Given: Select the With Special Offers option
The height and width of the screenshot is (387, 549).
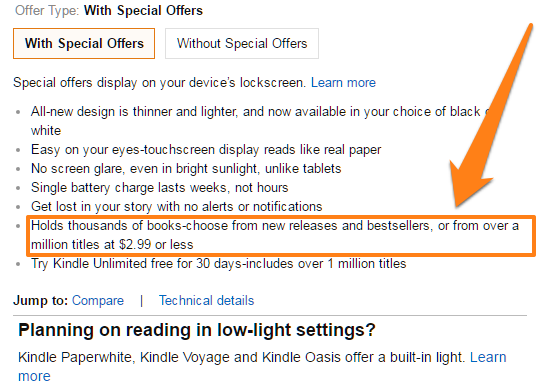Looking at the screenshot, I should [84, 43].
